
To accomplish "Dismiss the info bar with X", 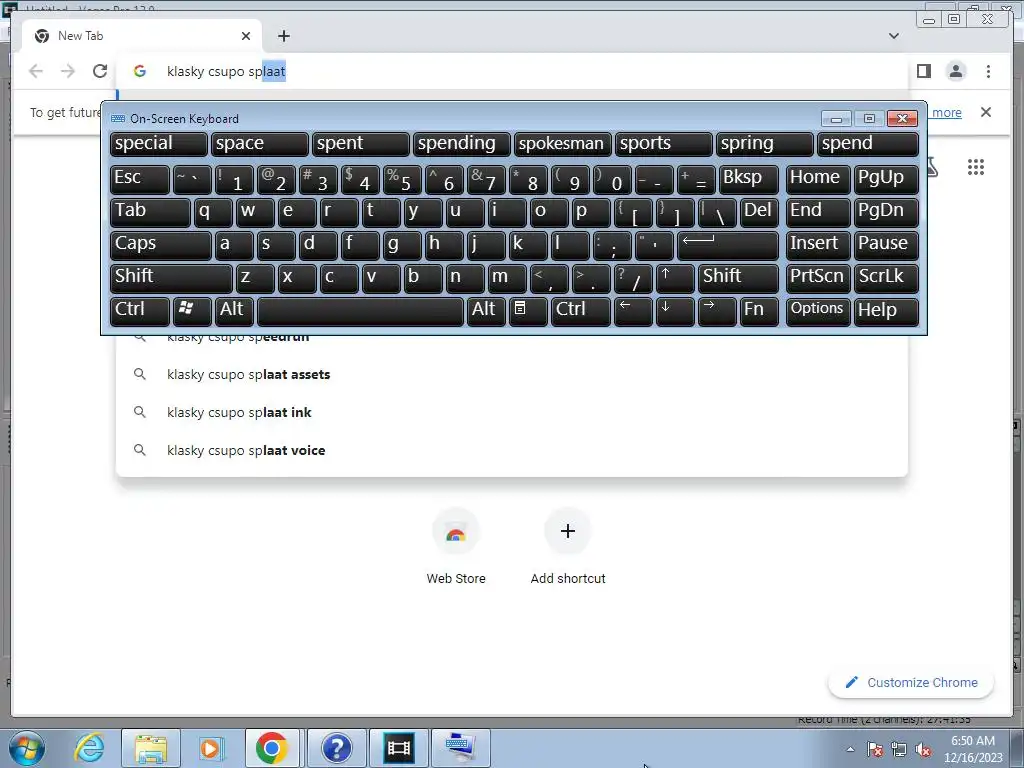I will pyautogui.click(x=986, y=112).
